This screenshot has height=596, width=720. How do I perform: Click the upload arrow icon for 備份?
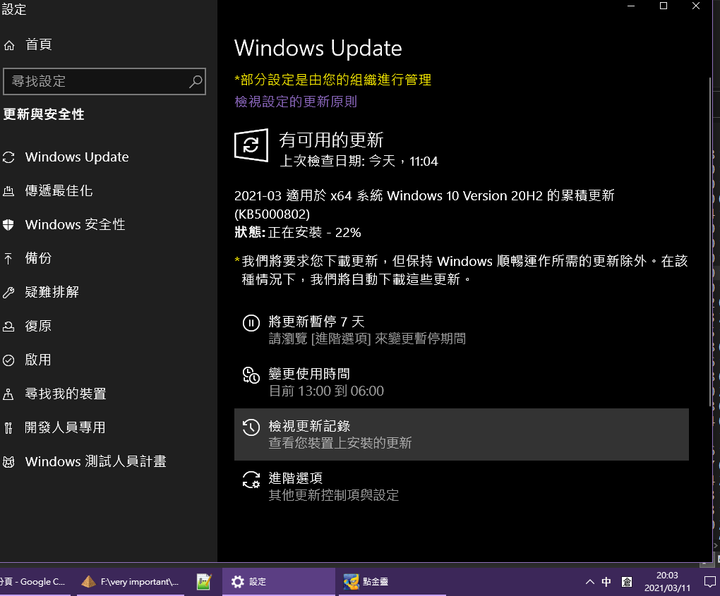(x=8, y=259)
